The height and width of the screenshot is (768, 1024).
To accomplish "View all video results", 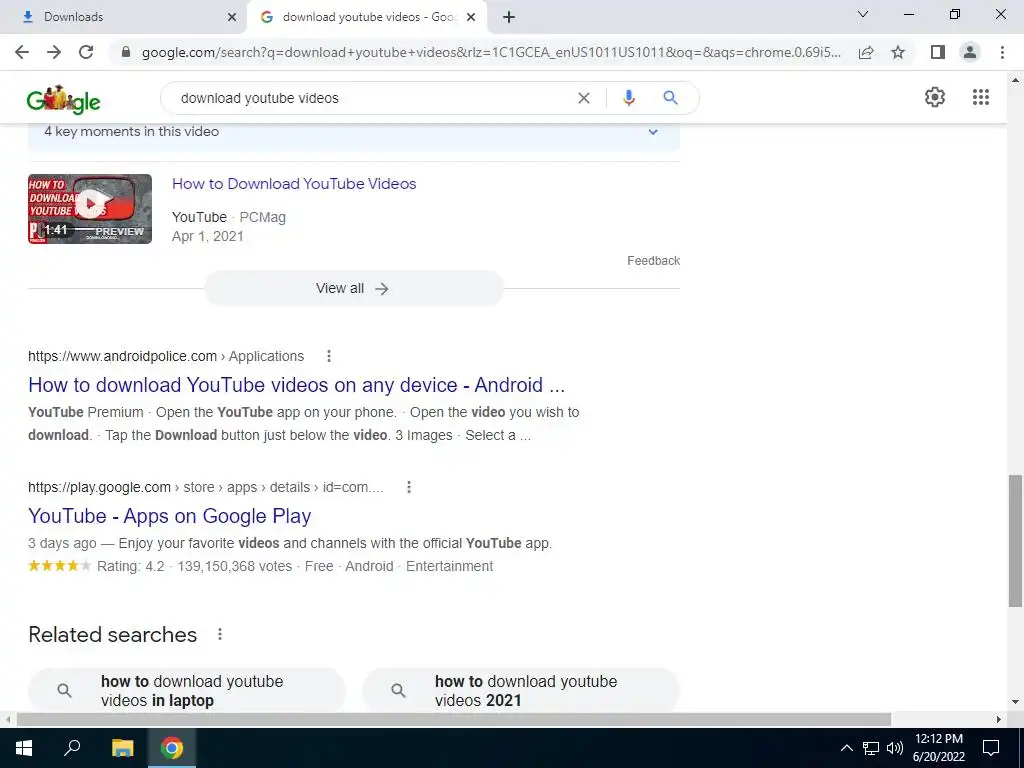I will pyautogui.click(x=353, y=288).
